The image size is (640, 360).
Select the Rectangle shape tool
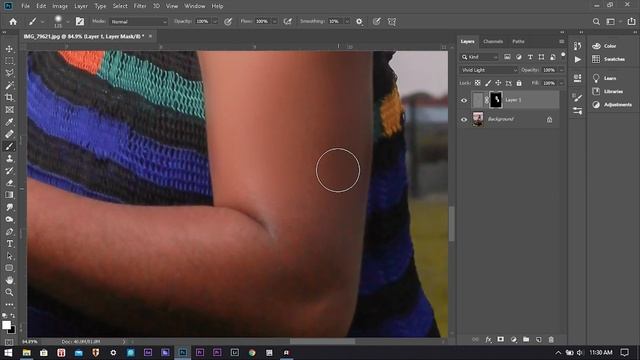click(9, 268)
